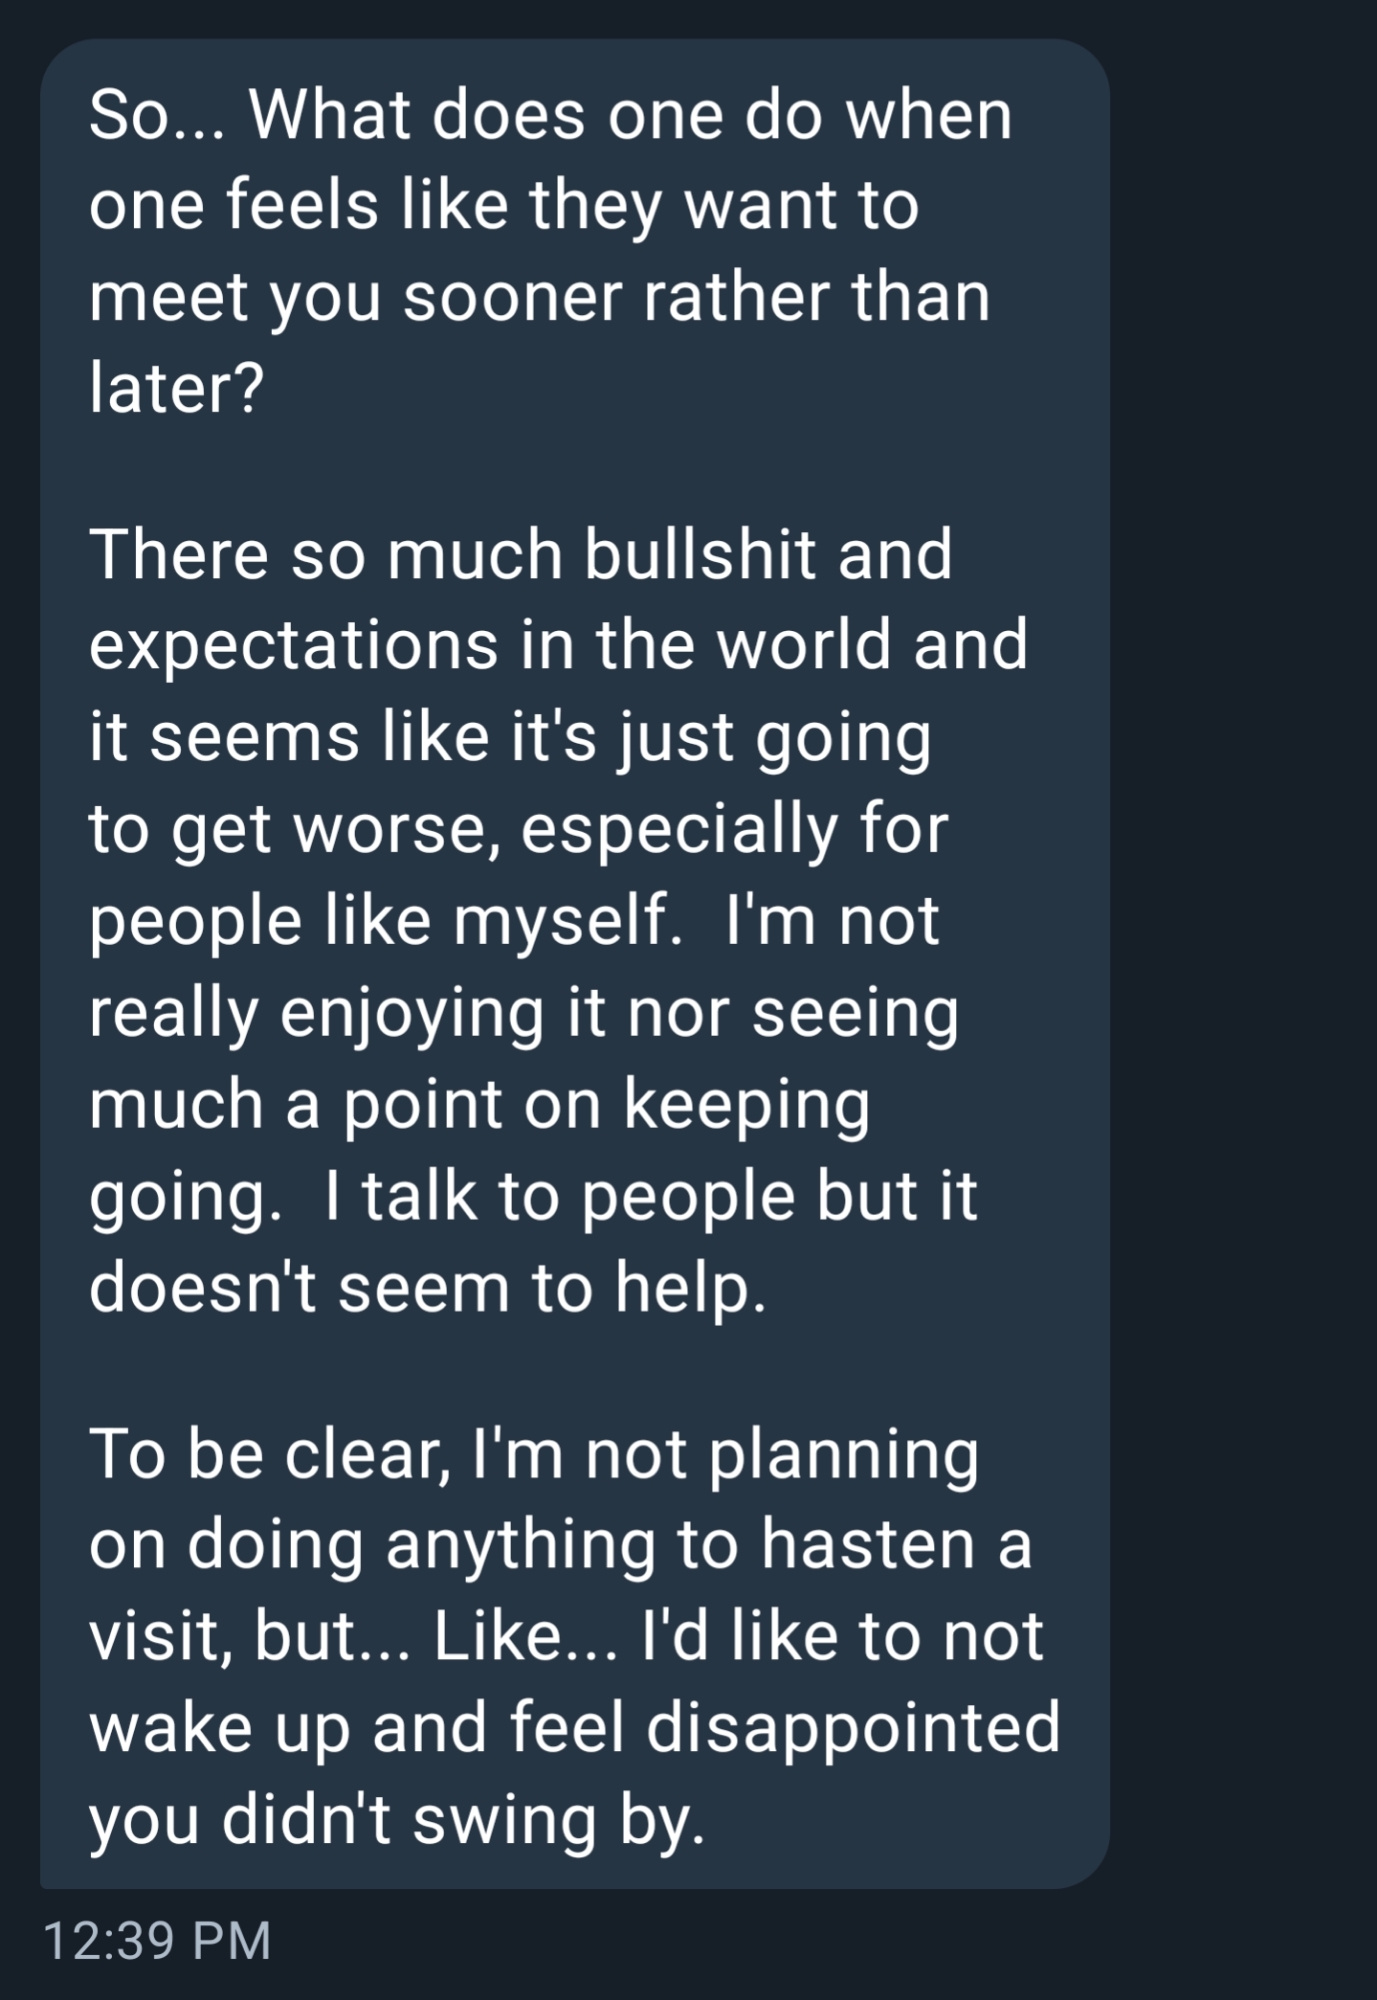Select the word "disappointed" in the message
The image size is (1377, 2000).
[853, 1729]
